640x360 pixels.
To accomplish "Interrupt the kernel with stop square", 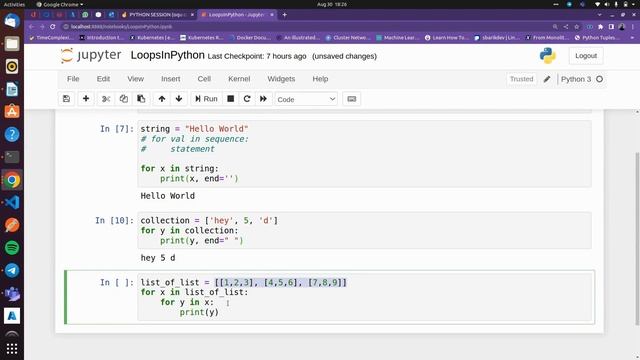I will [x=231, y=99].
